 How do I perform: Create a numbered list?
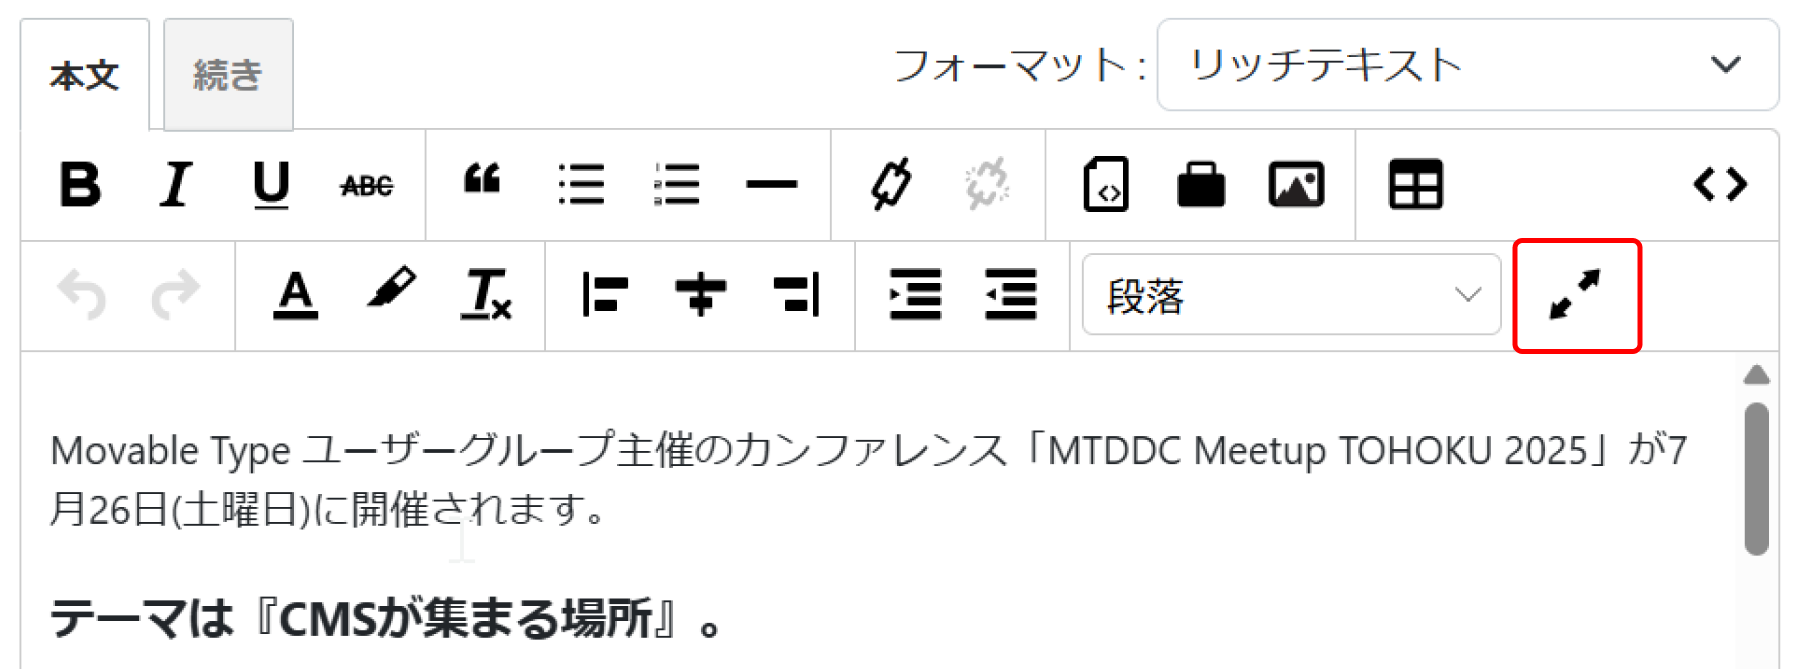tap(677, 185)
